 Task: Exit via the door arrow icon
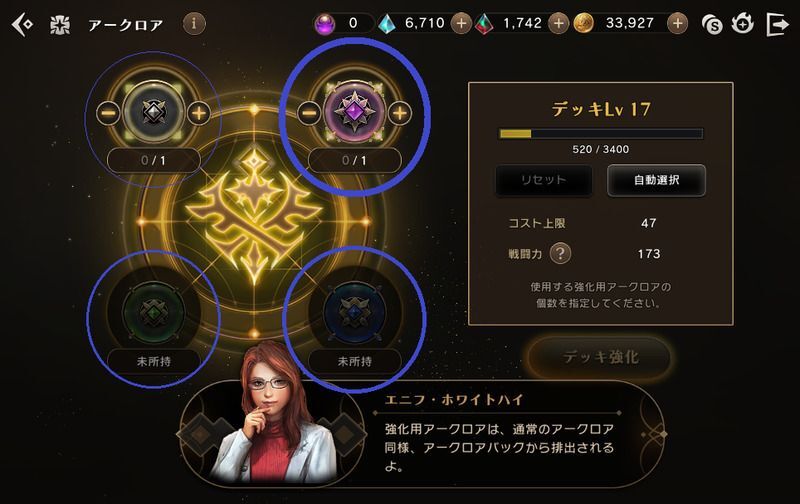pos(777,24)
